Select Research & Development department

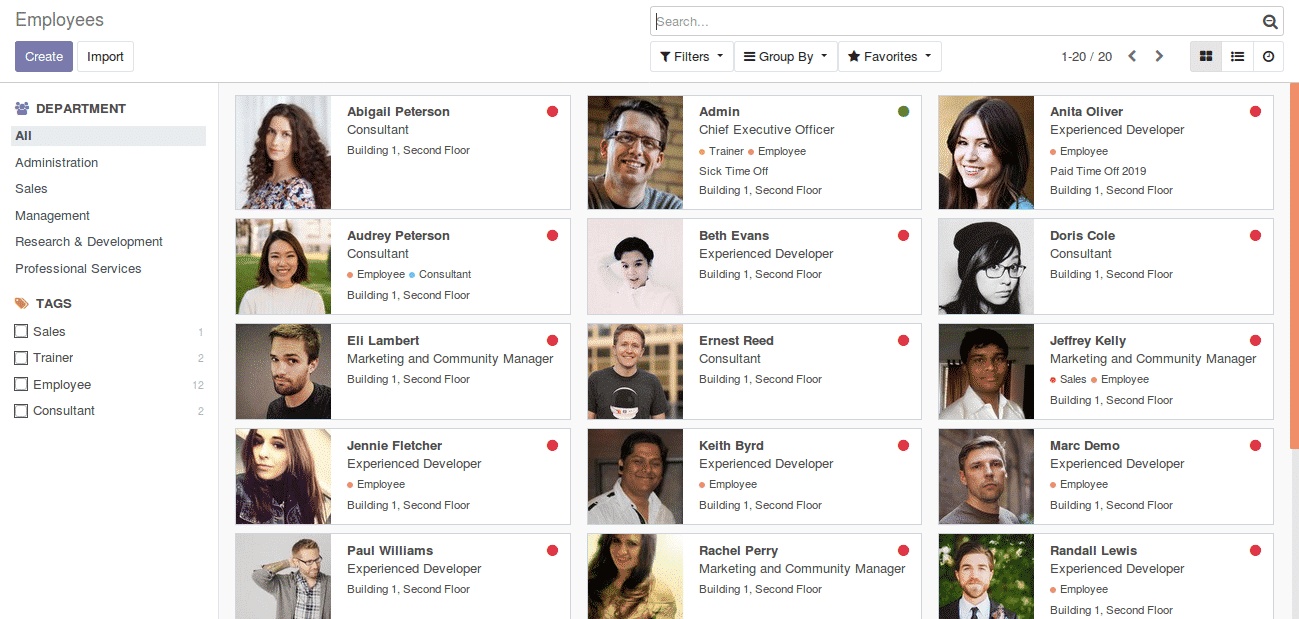pos(89,242)
